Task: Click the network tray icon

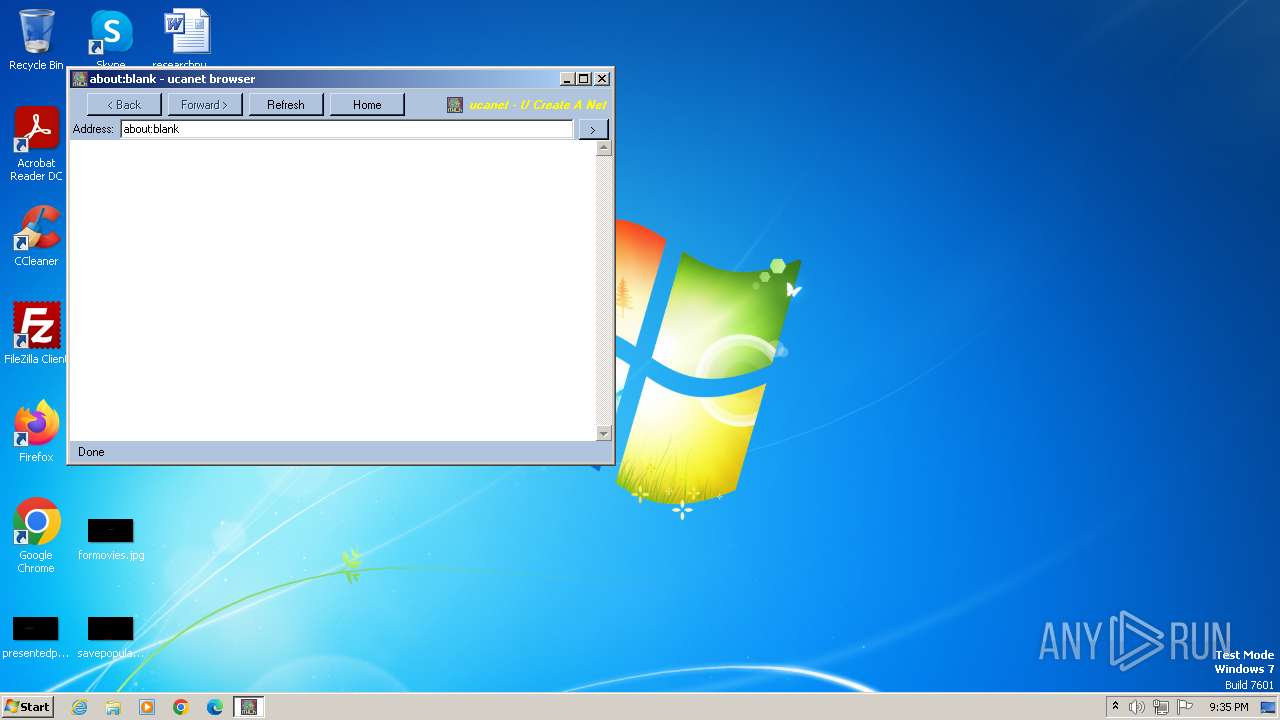Action: (x=1161, y=707)
